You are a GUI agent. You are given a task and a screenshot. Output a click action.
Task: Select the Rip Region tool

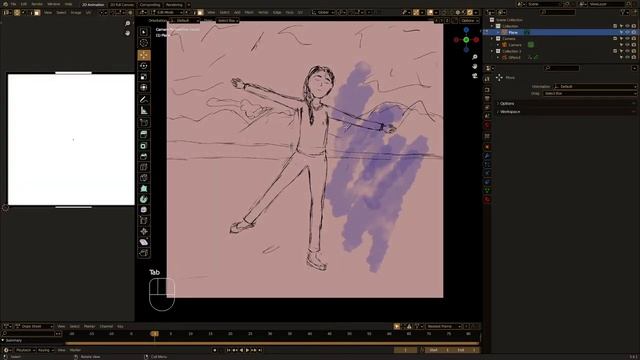[x=144, y=253]
